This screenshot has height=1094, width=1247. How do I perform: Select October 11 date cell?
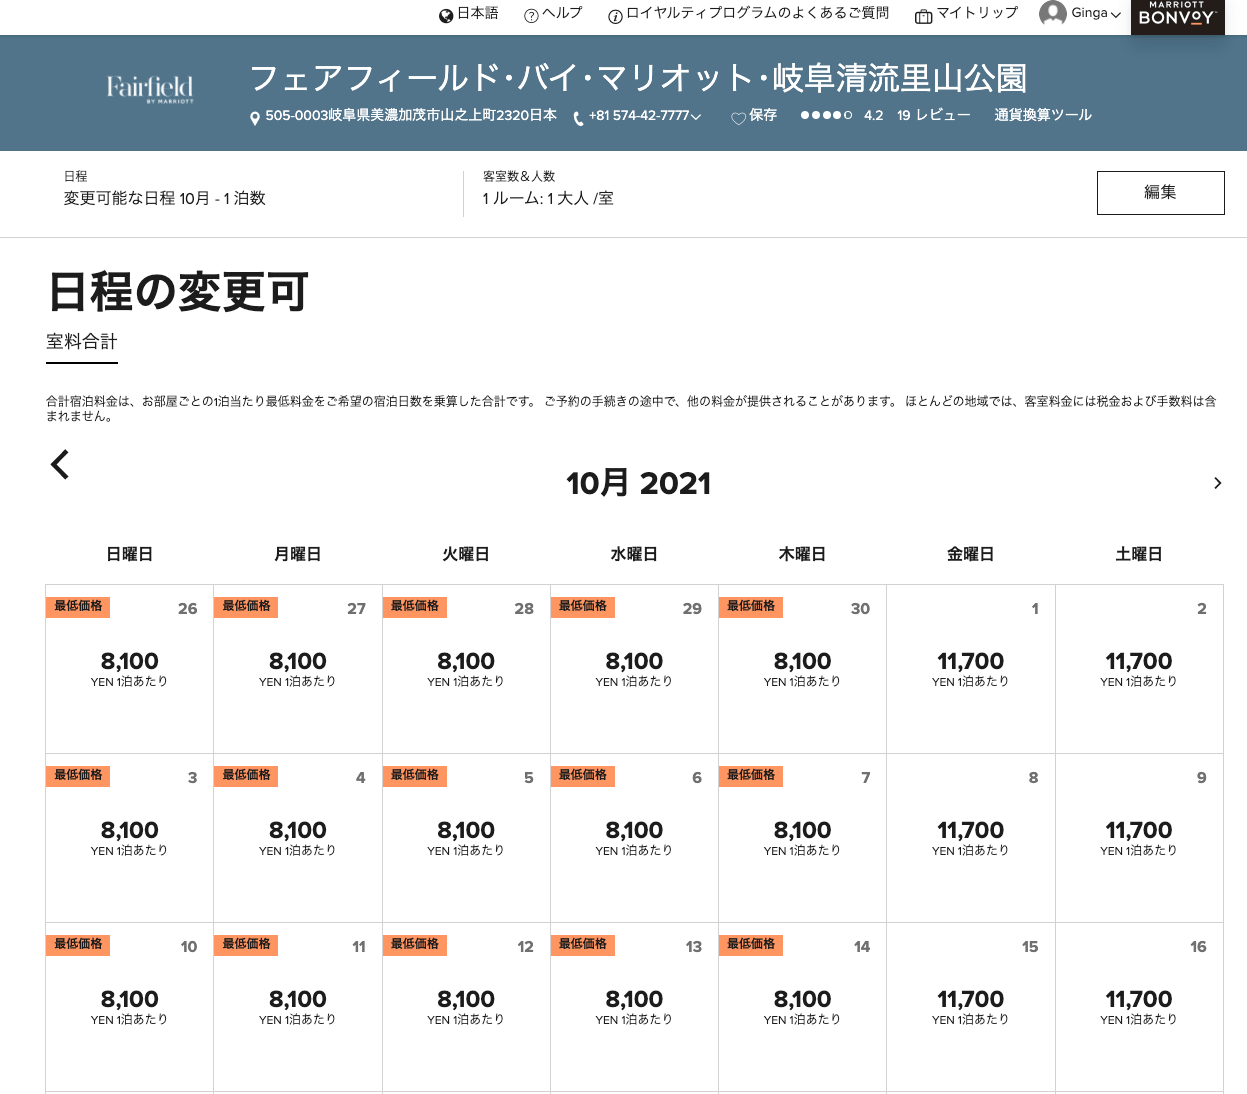(298, 1007)
